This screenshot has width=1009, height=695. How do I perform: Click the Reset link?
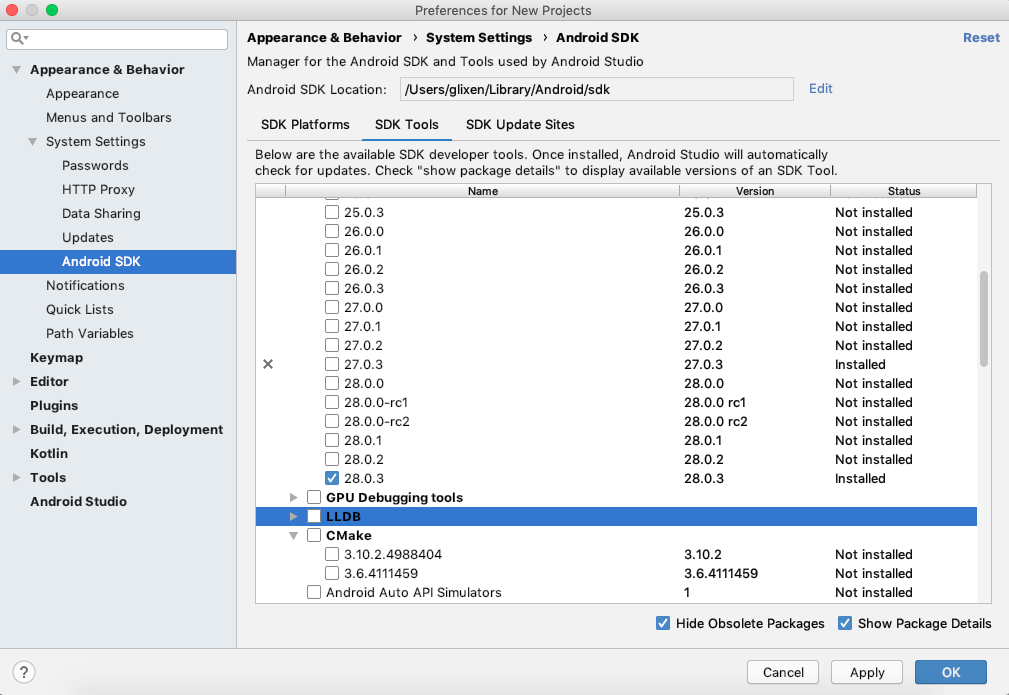pyautogui.click(x=981, y=38)
